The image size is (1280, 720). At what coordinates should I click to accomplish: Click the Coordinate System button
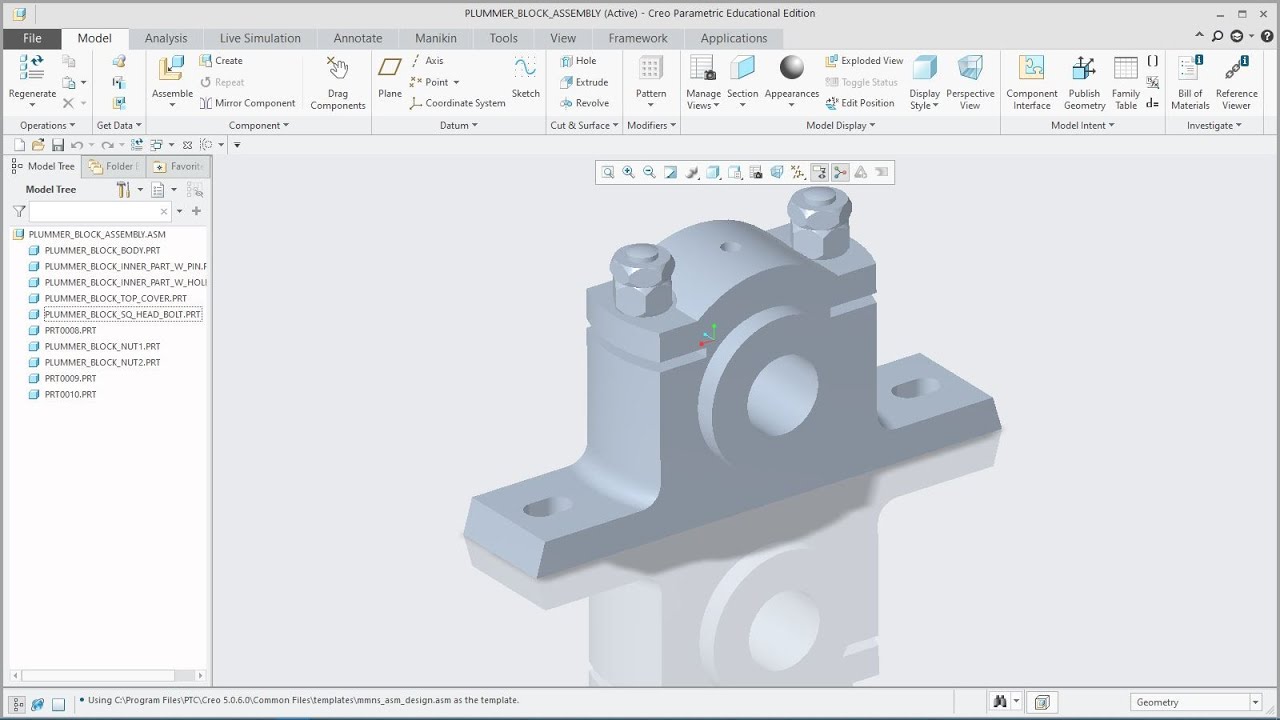pos(457,103)
